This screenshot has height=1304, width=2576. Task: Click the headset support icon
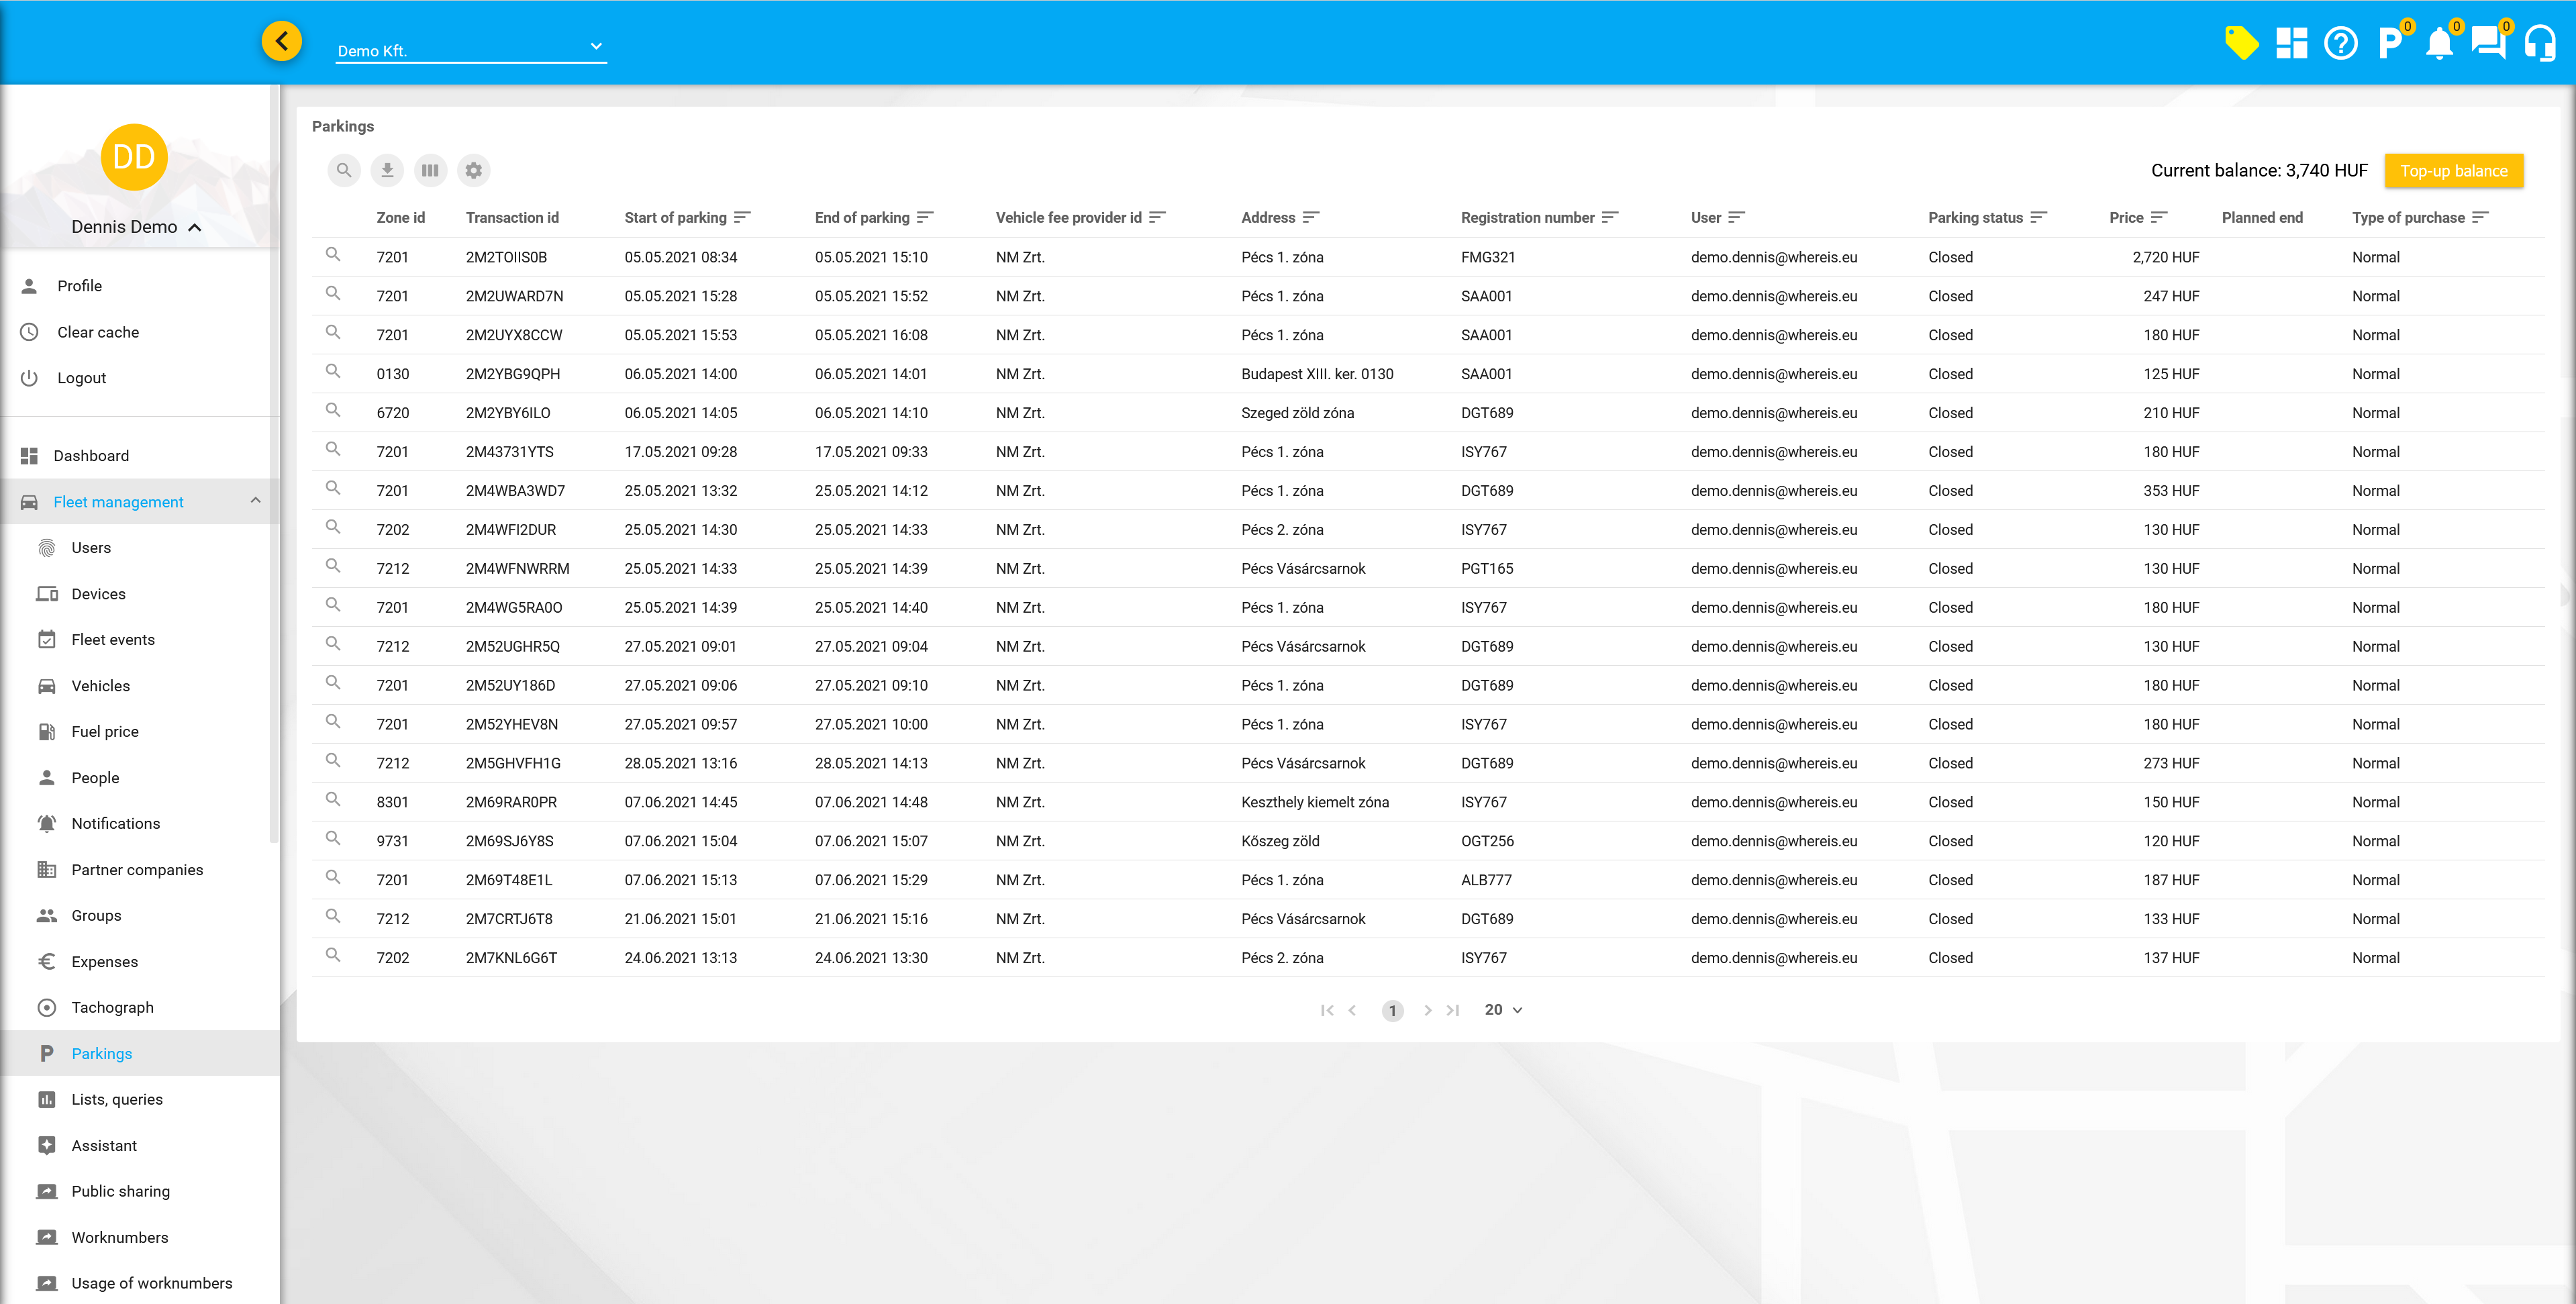tap(2539, 43)
